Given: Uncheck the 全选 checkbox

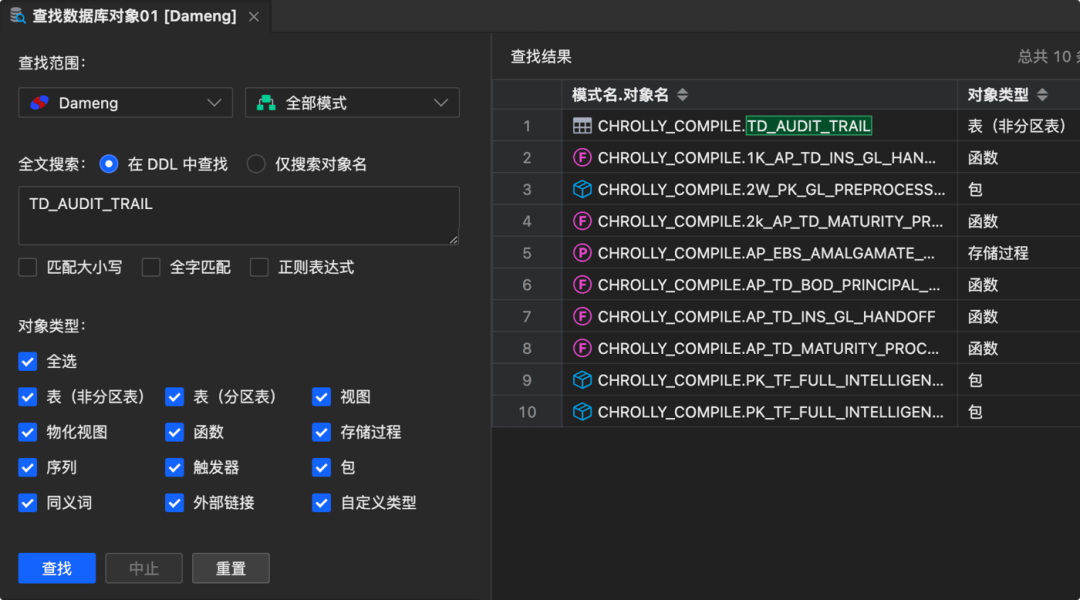Looking at the screenshot, I should pos(28,361).
